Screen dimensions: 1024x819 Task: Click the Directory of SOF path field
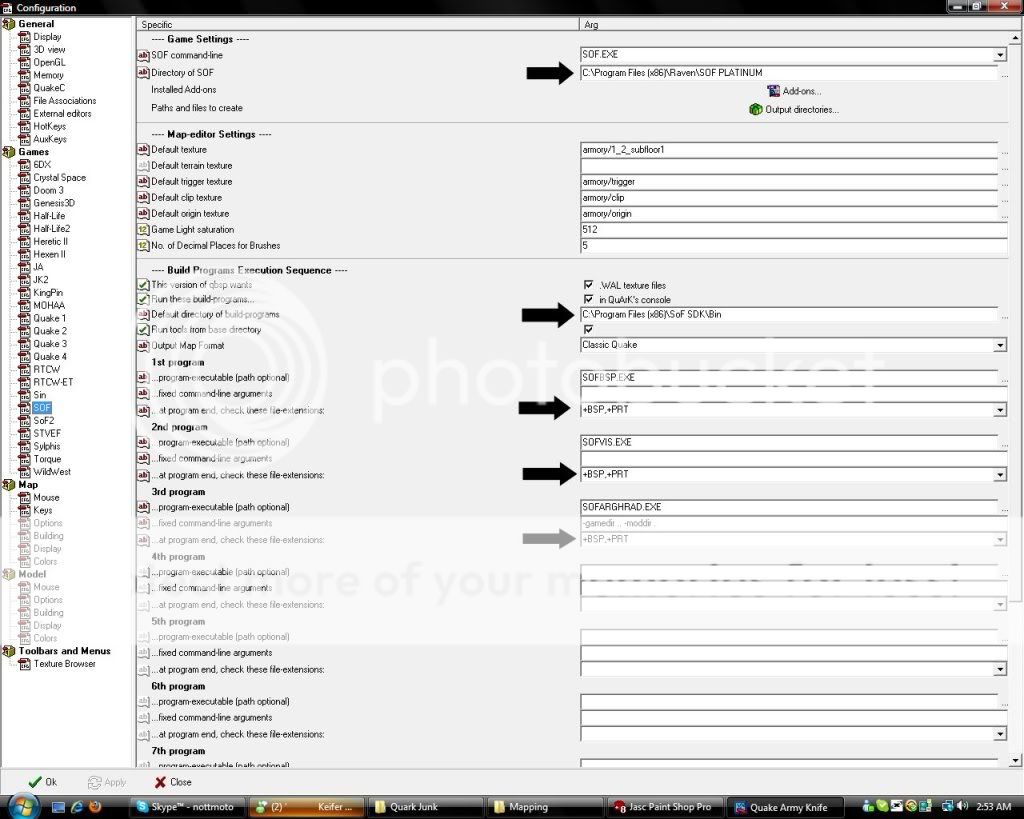789,73
